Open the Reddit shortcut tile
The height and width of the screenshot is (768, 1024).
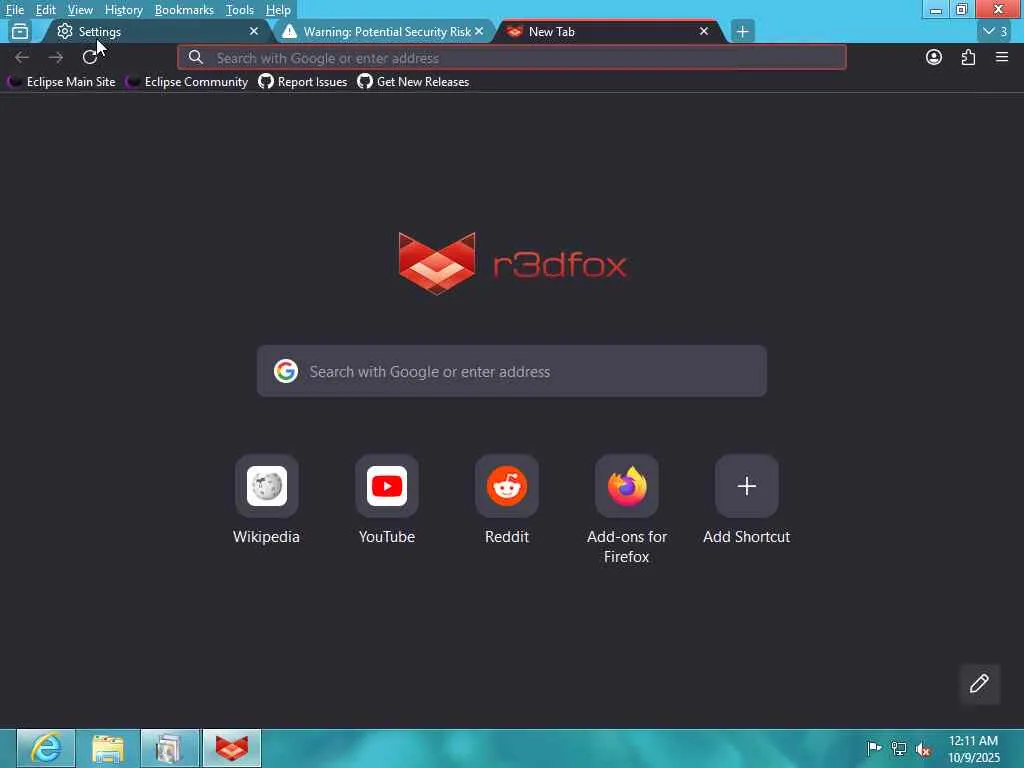coord(507,486)
